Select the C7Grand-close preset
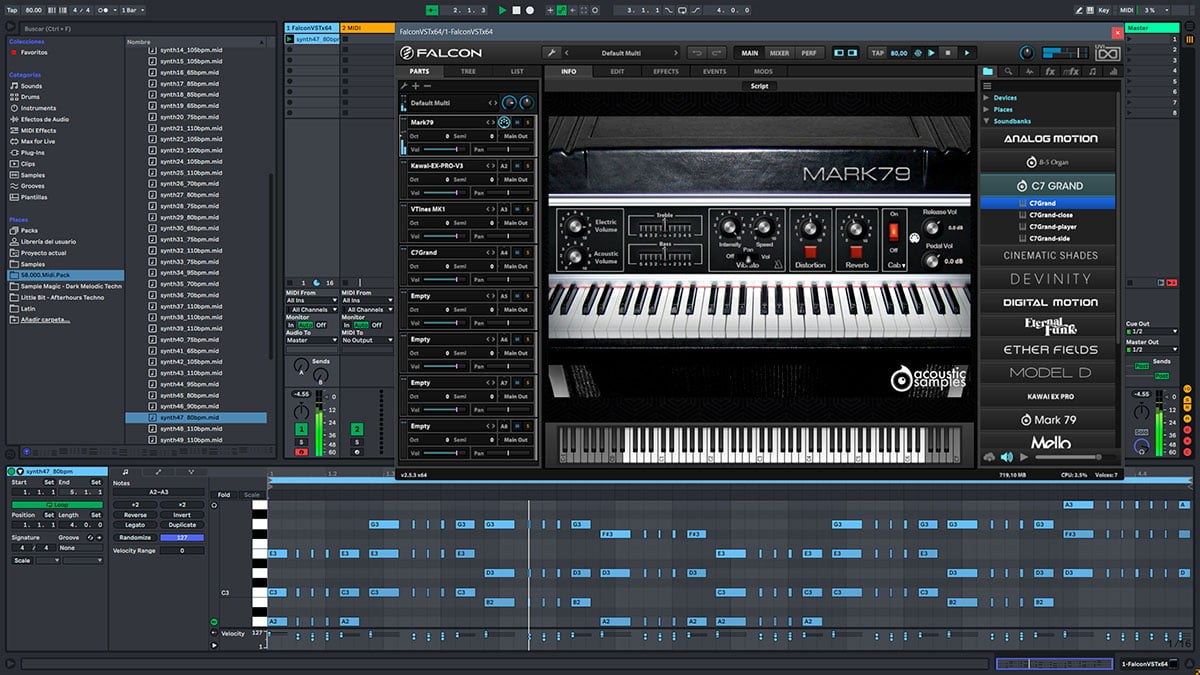Image resolution: width=1200 pixels, height=675 pixels. pos(1051,215)
